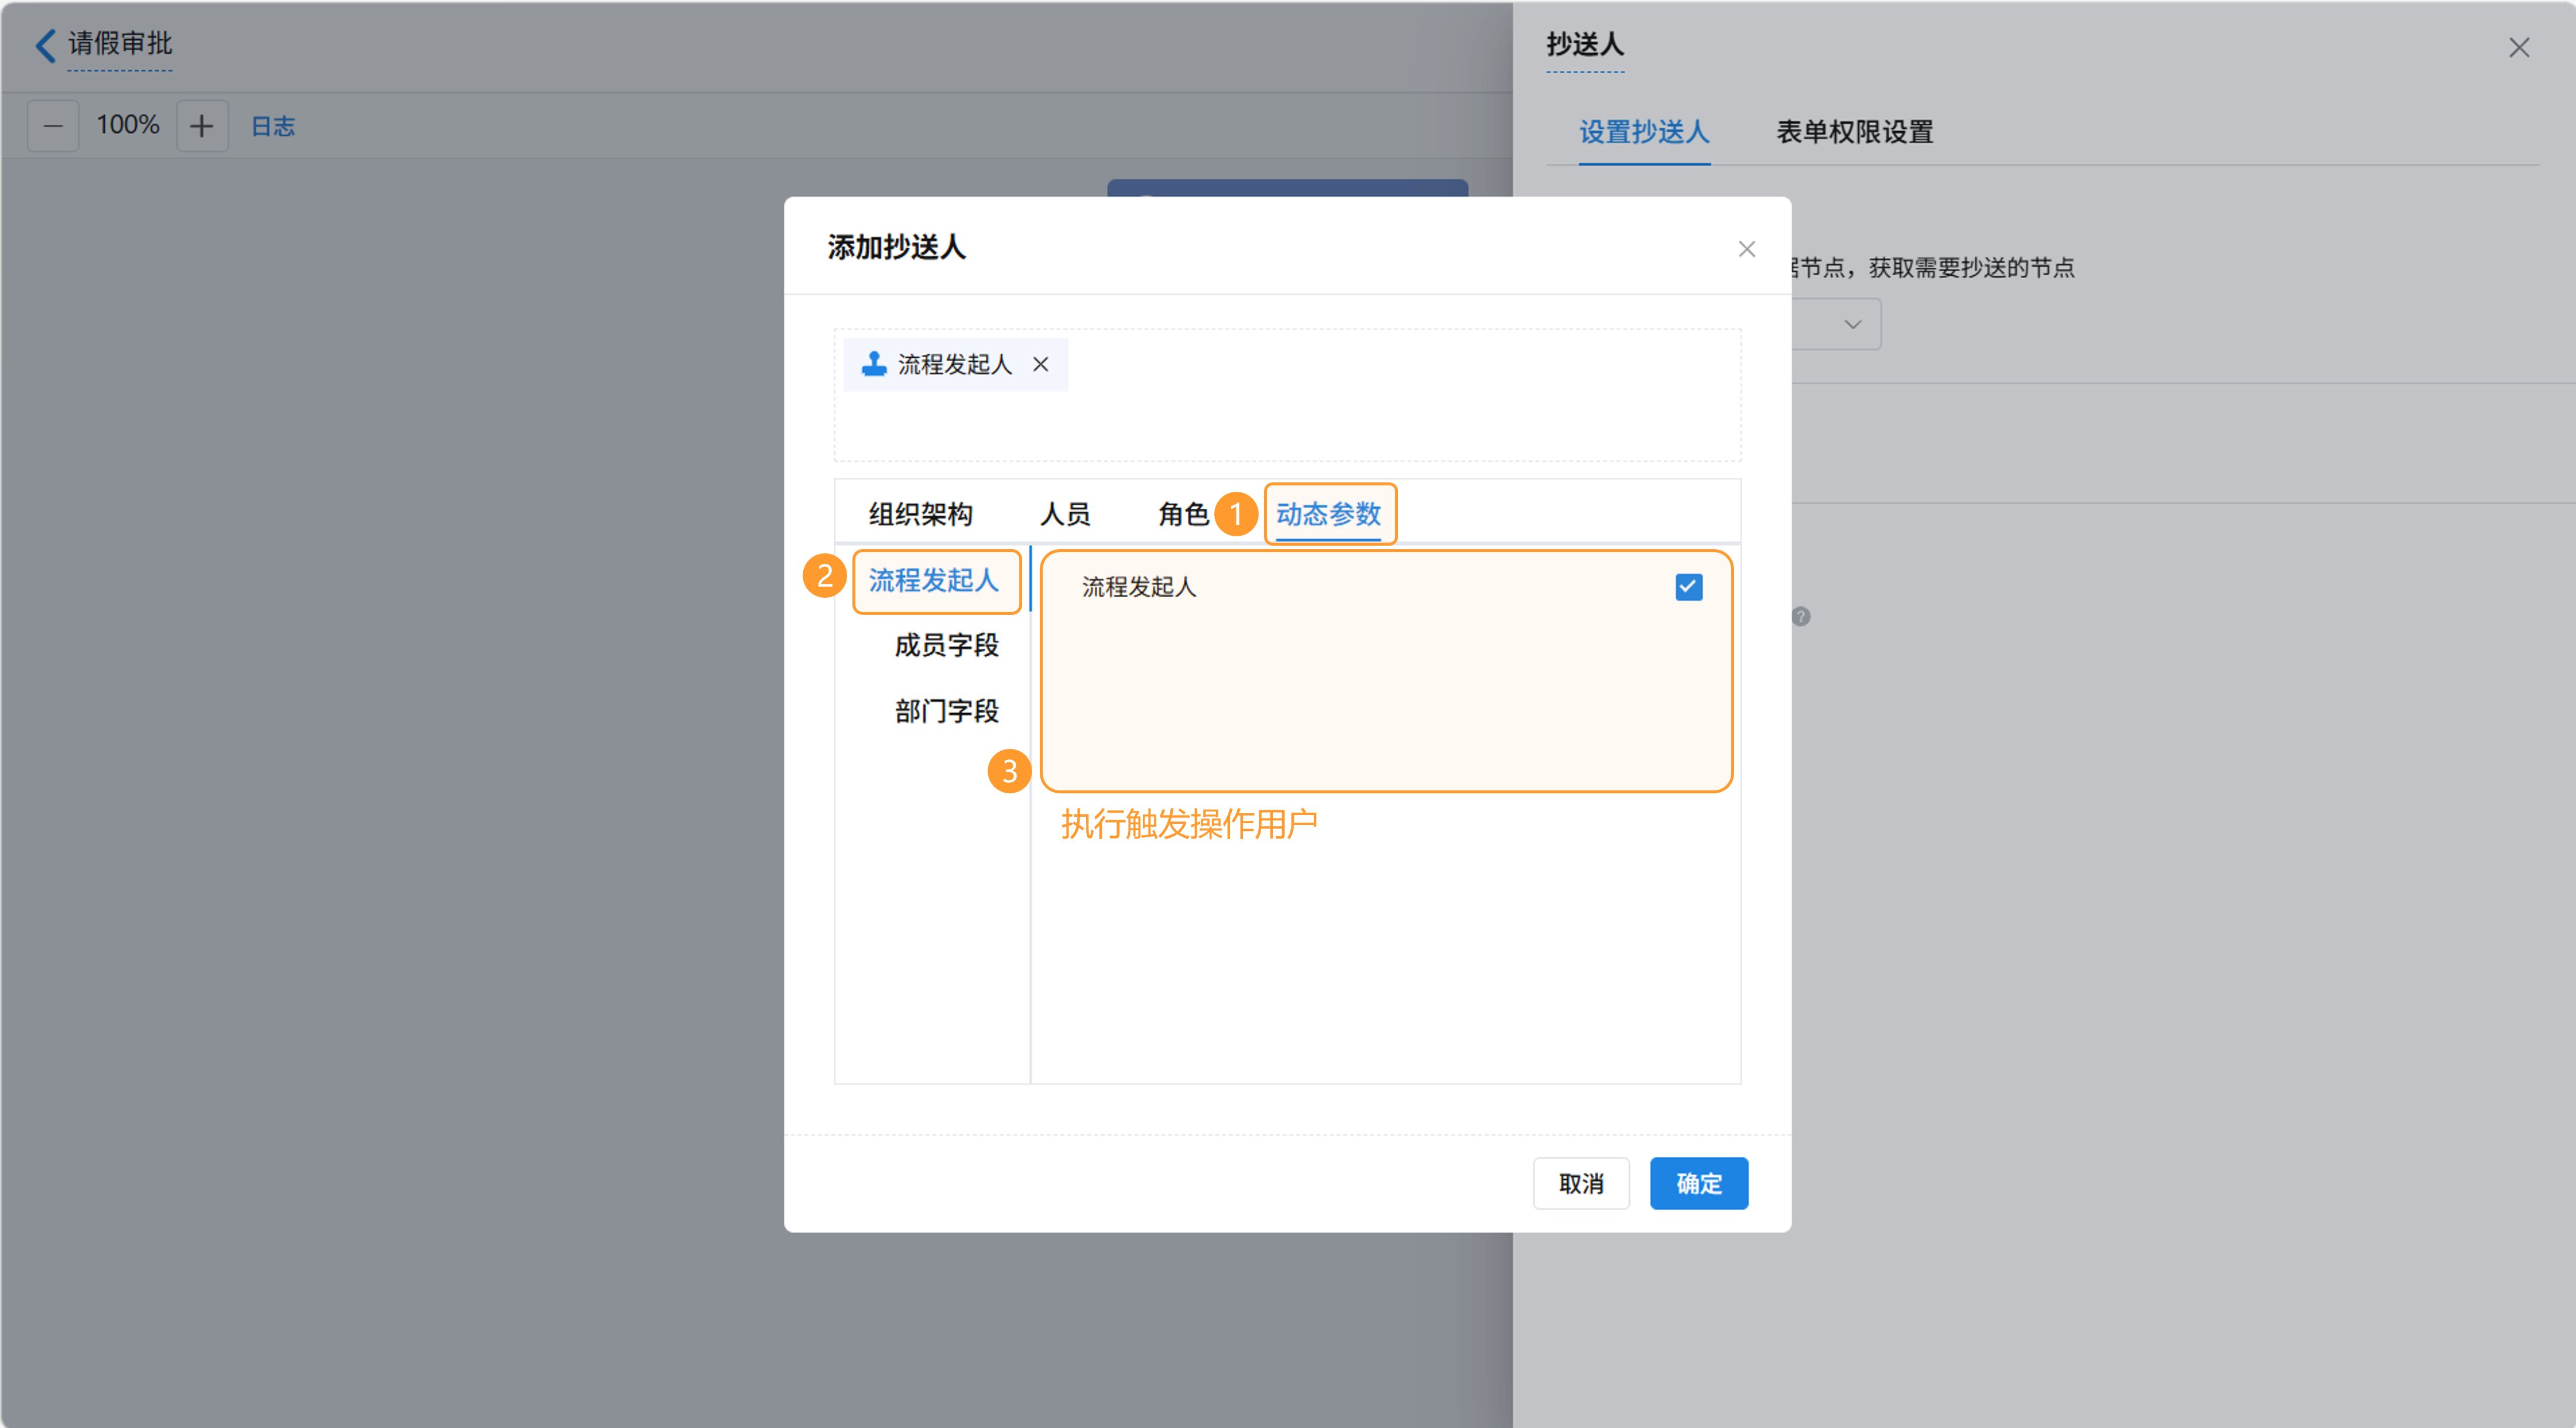The width and height of the screenshot is (2576, 1428).
Task: Click the zoom out minus button
Action: point(53,126)
